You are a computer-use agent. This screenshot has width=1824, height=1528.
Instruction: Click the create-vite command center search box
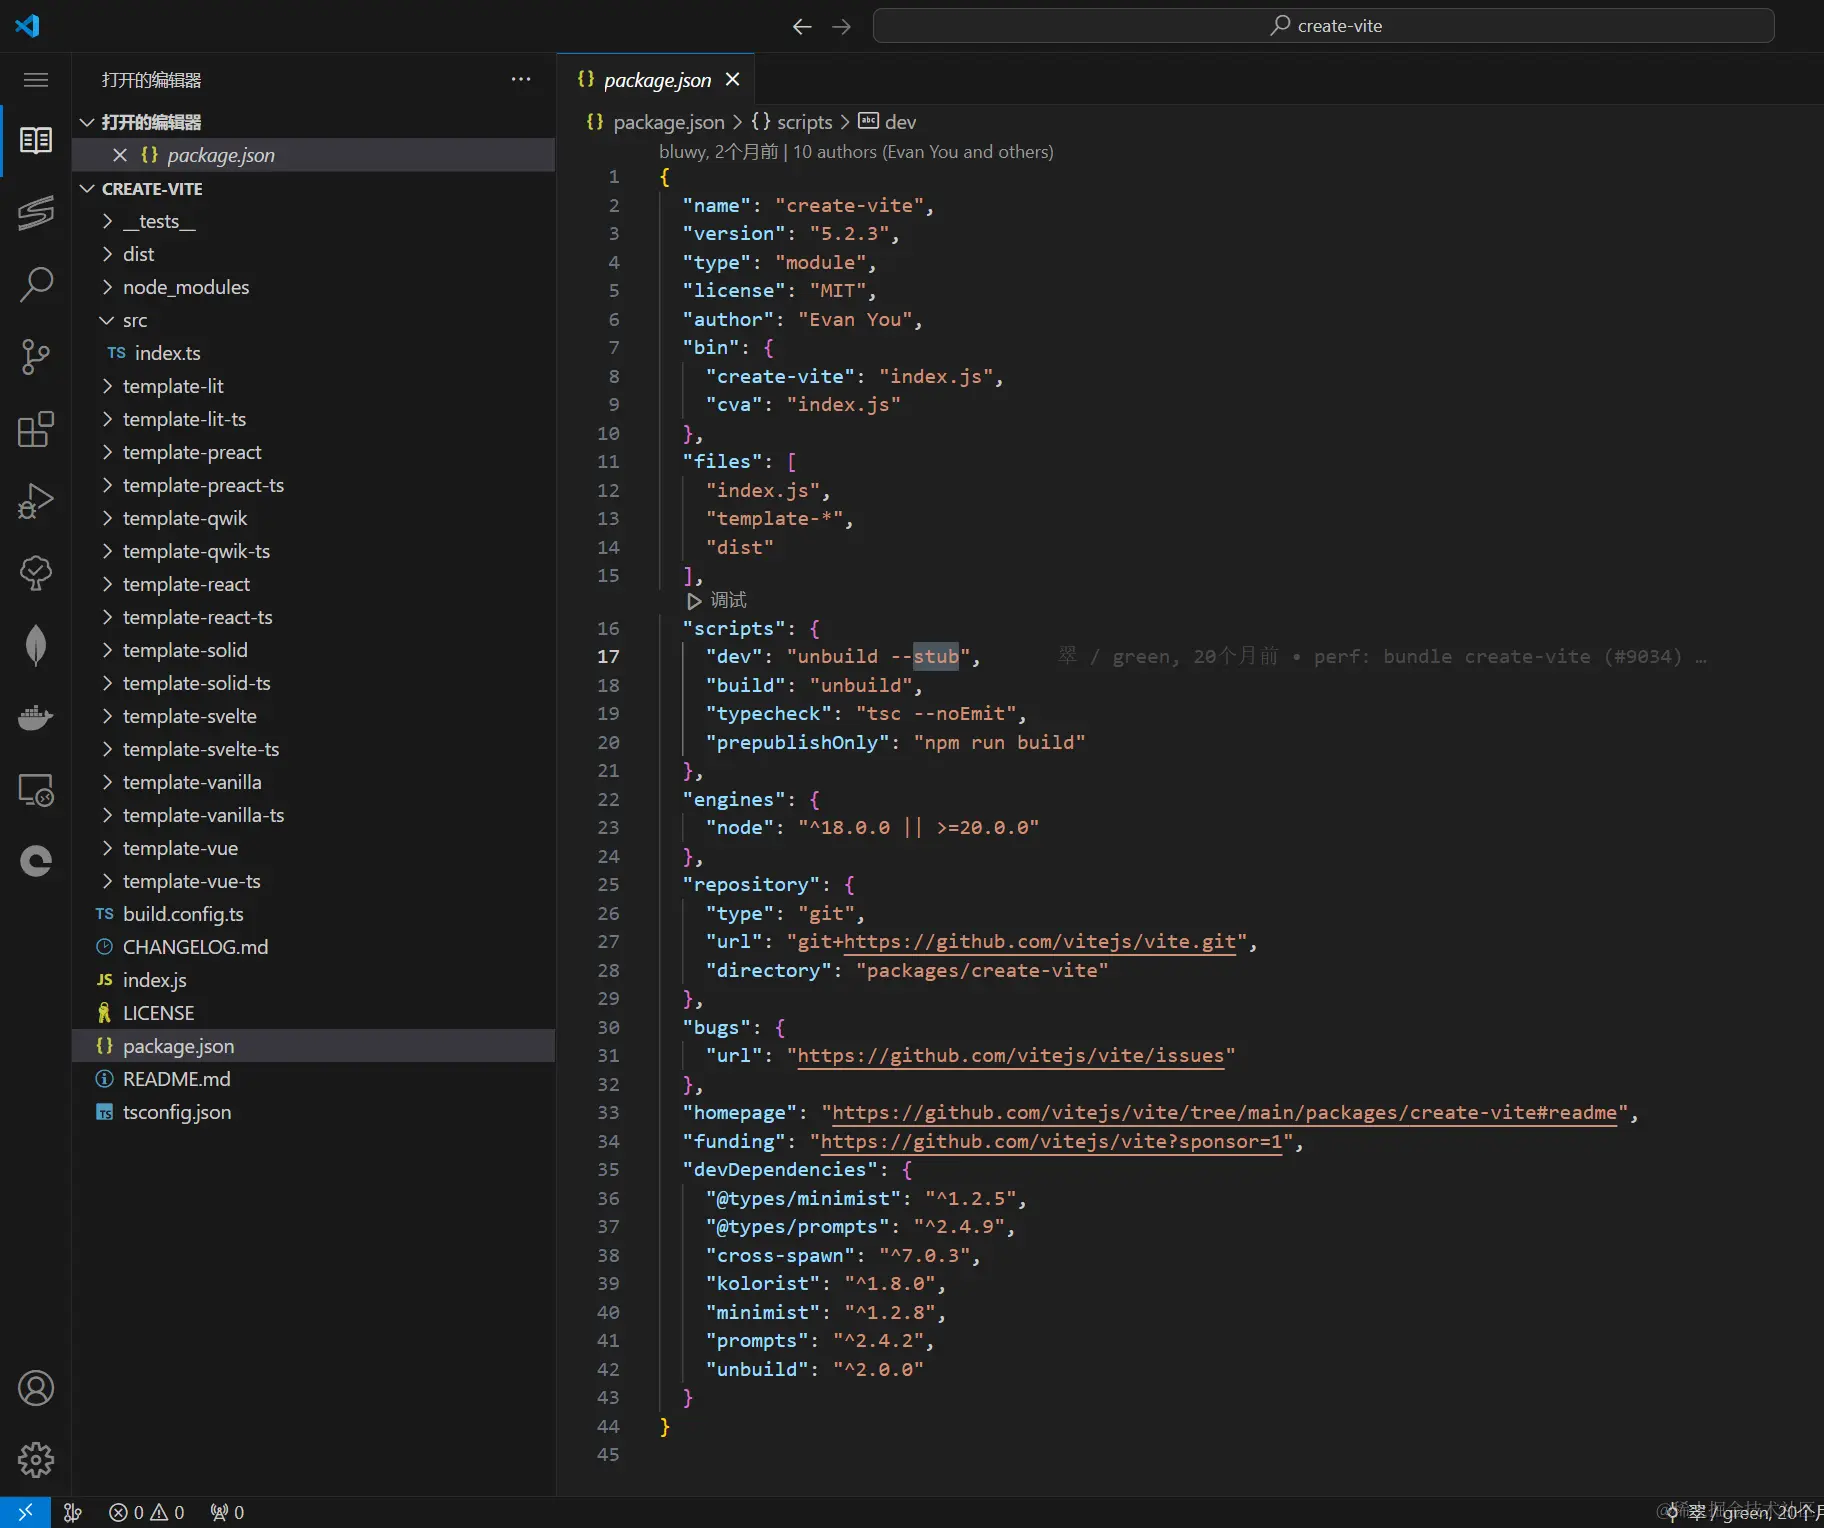point(1324,26)
